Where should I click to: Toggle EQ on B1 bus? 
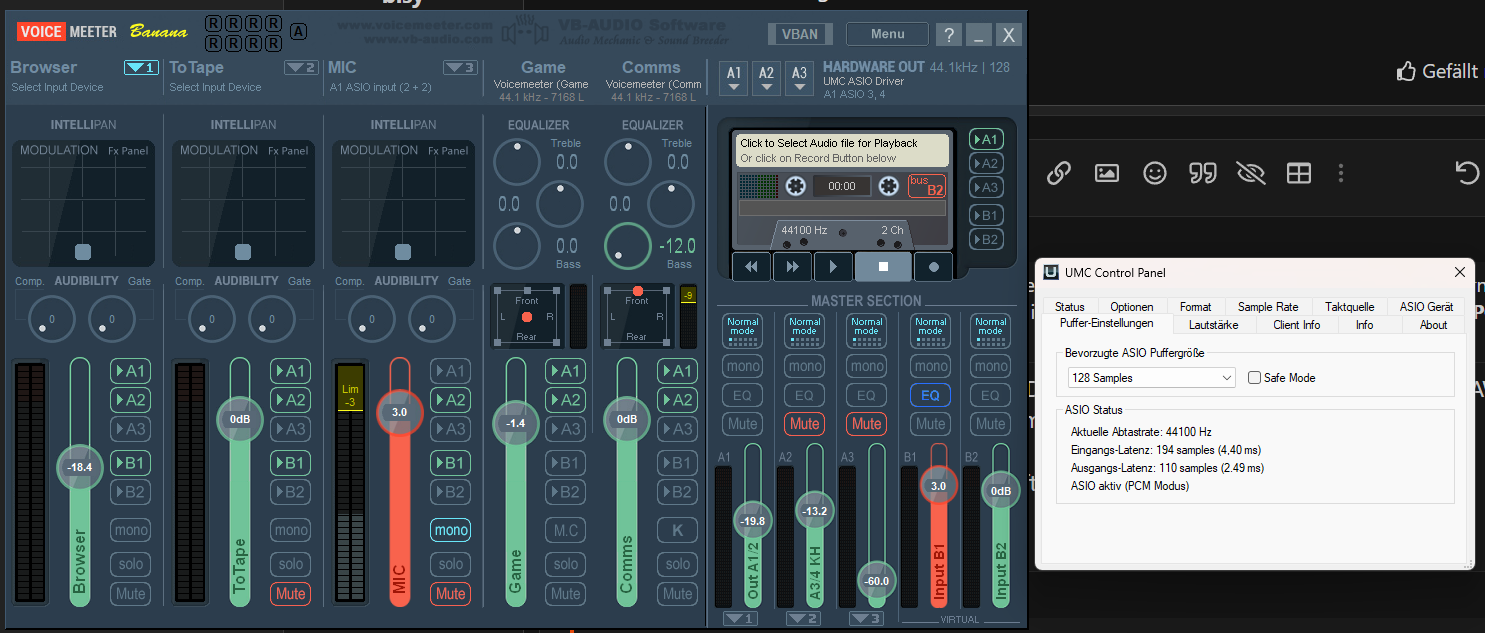(x=930, y=395)
